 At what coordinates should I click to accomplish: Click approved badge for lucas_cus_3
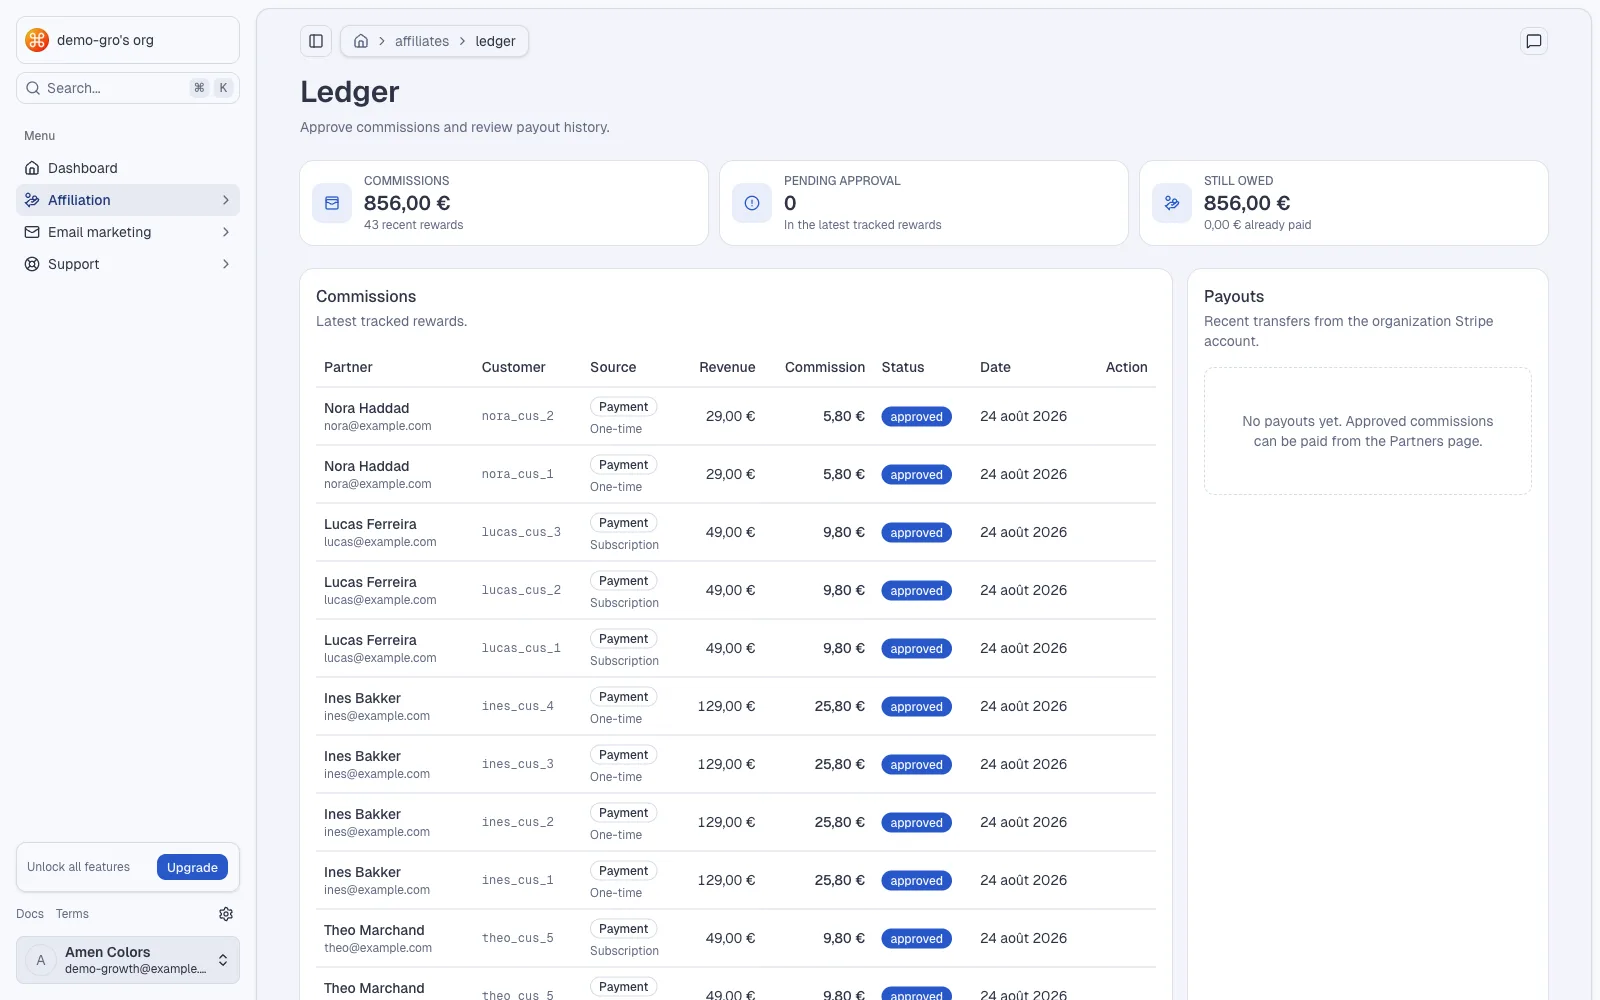pyautogui.click(x=916, y=533)
